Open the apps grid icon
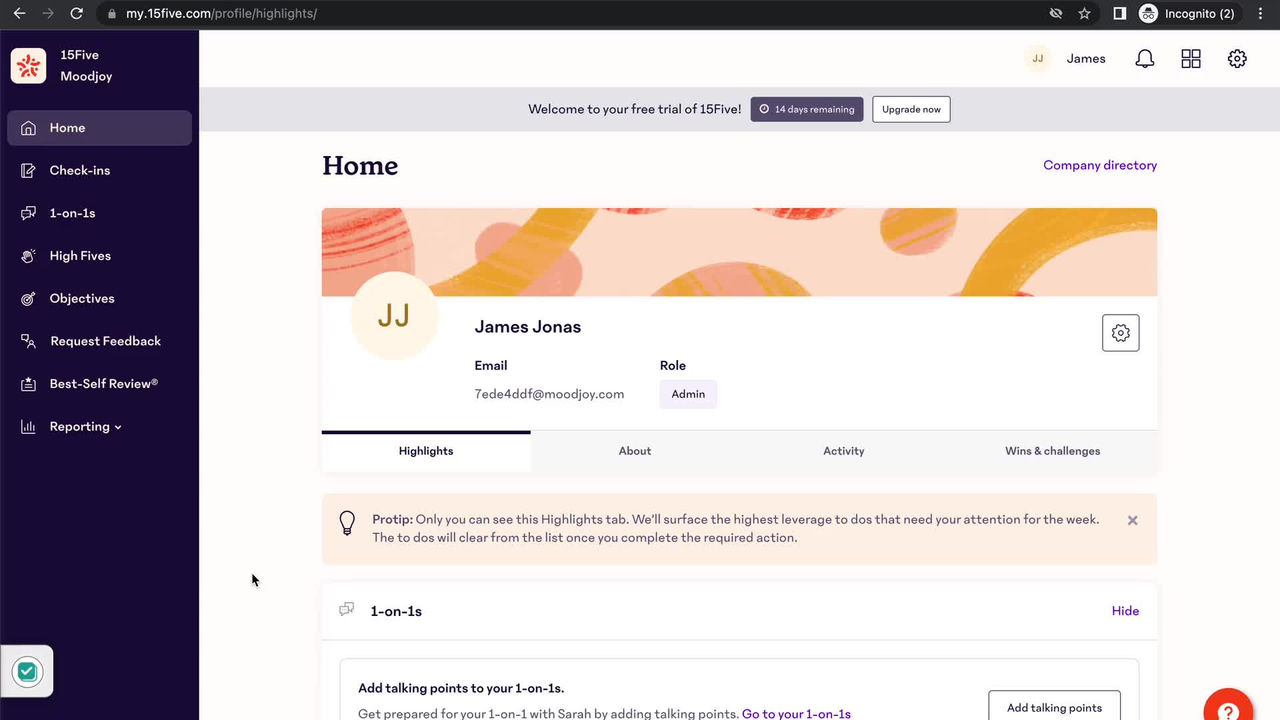1280x720 pixels. [x=1191, y=59]
